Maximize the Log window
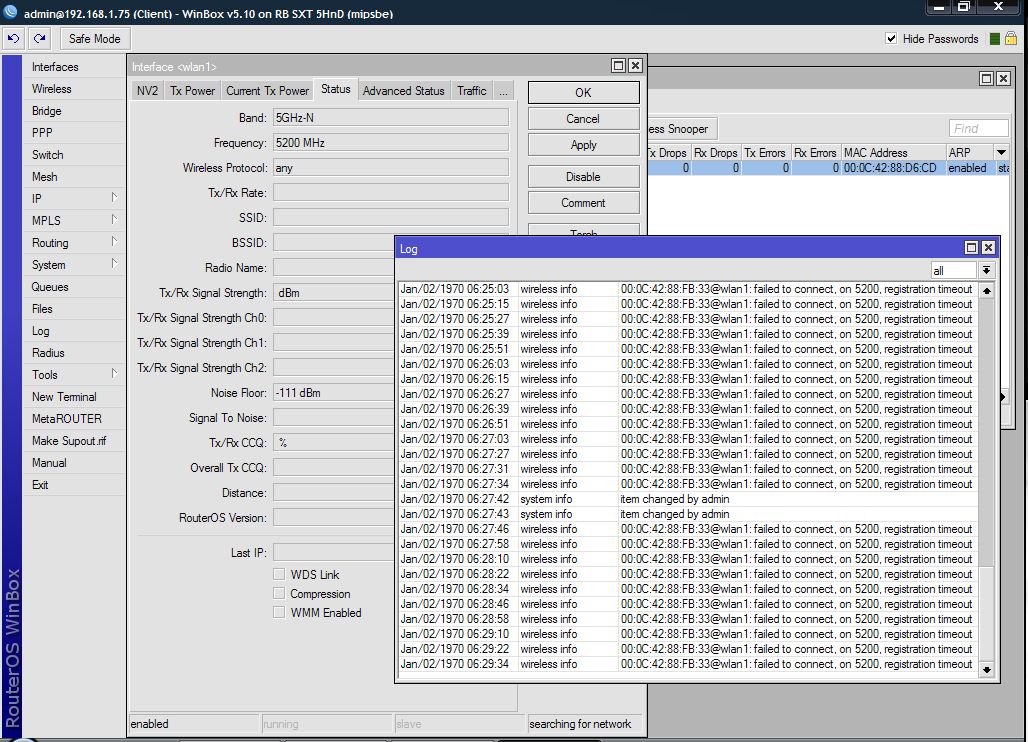The width and height of the screenshot is (1028, 742). click(972, 248)
